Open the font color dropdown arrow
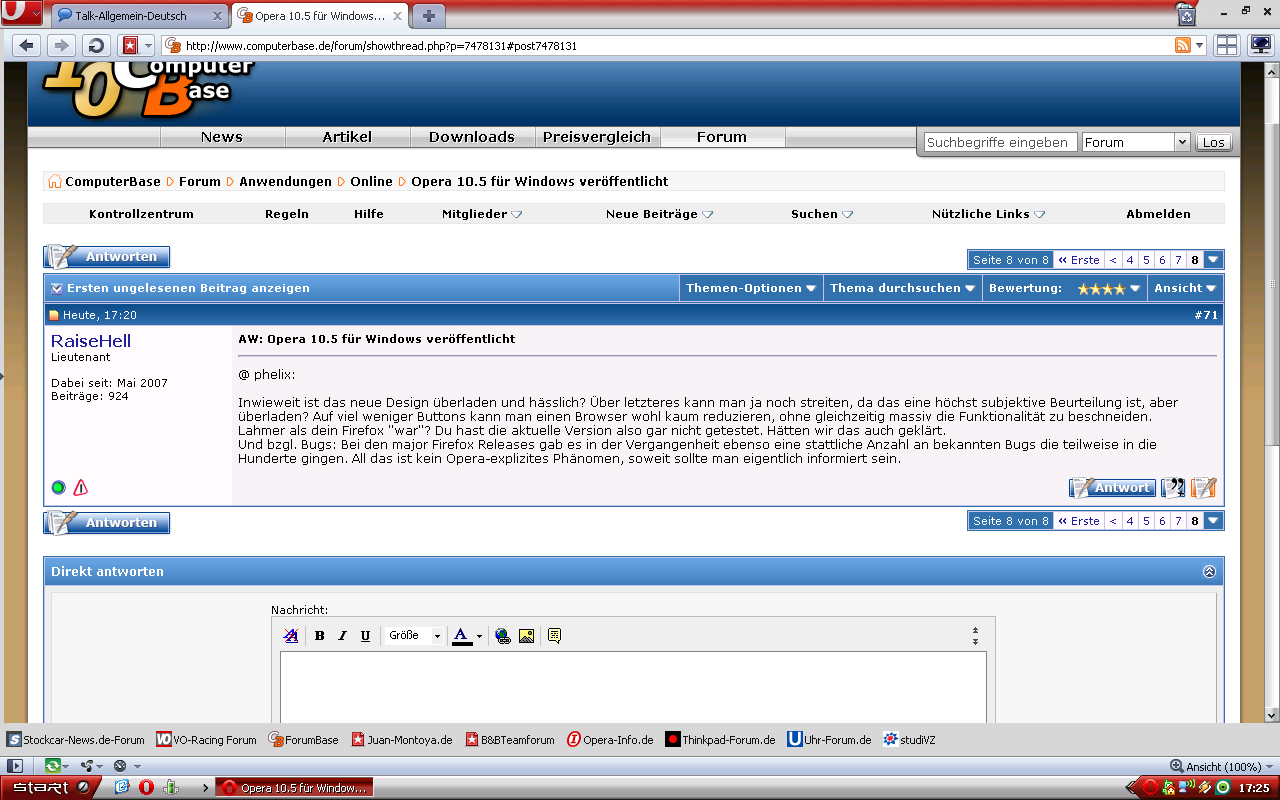Screen dimensions: 1280x800 [479, 636]
